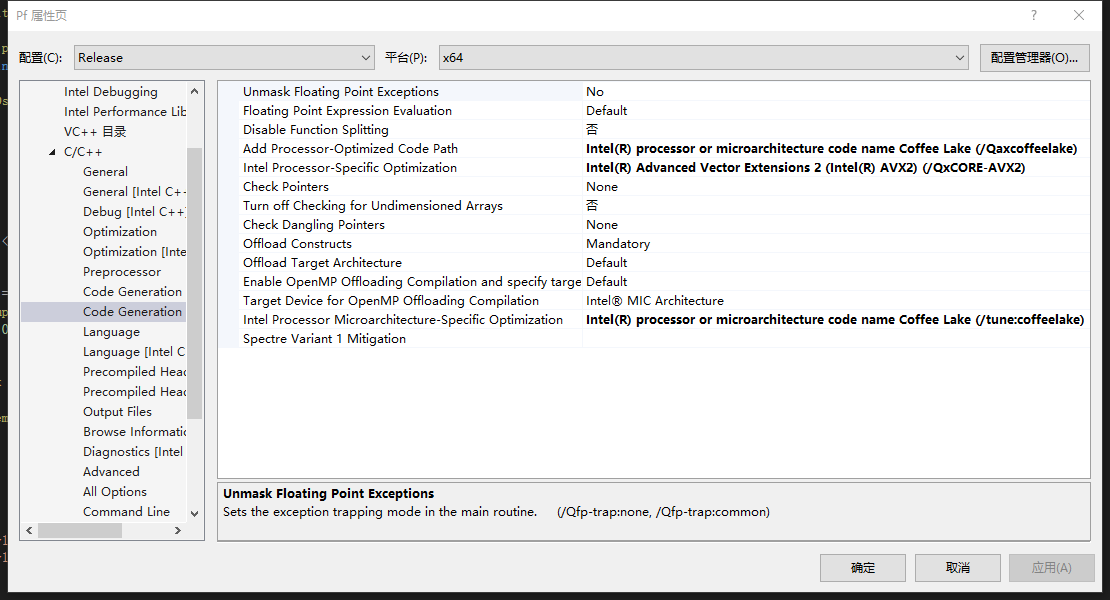The height and width of the screenshot is (600, 1110).
Task: Click tree horizontal scrollbar left arrow
Action: (x=29, y=530)
